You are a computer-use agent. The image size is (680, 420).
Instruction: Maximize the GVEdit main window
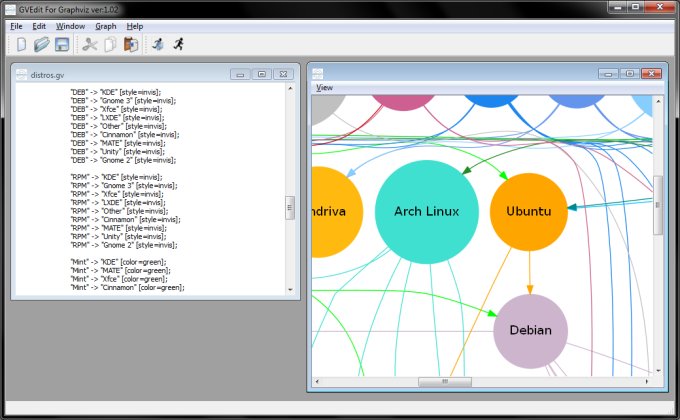point(636,7)
